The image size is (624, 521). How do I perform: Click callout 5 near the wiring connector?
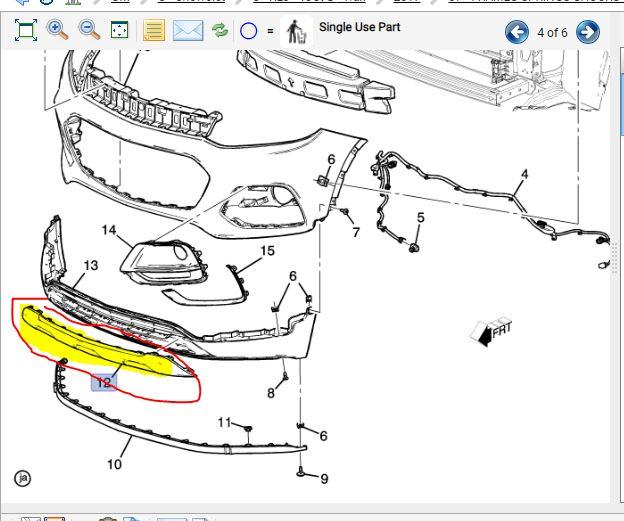[420, 217]
